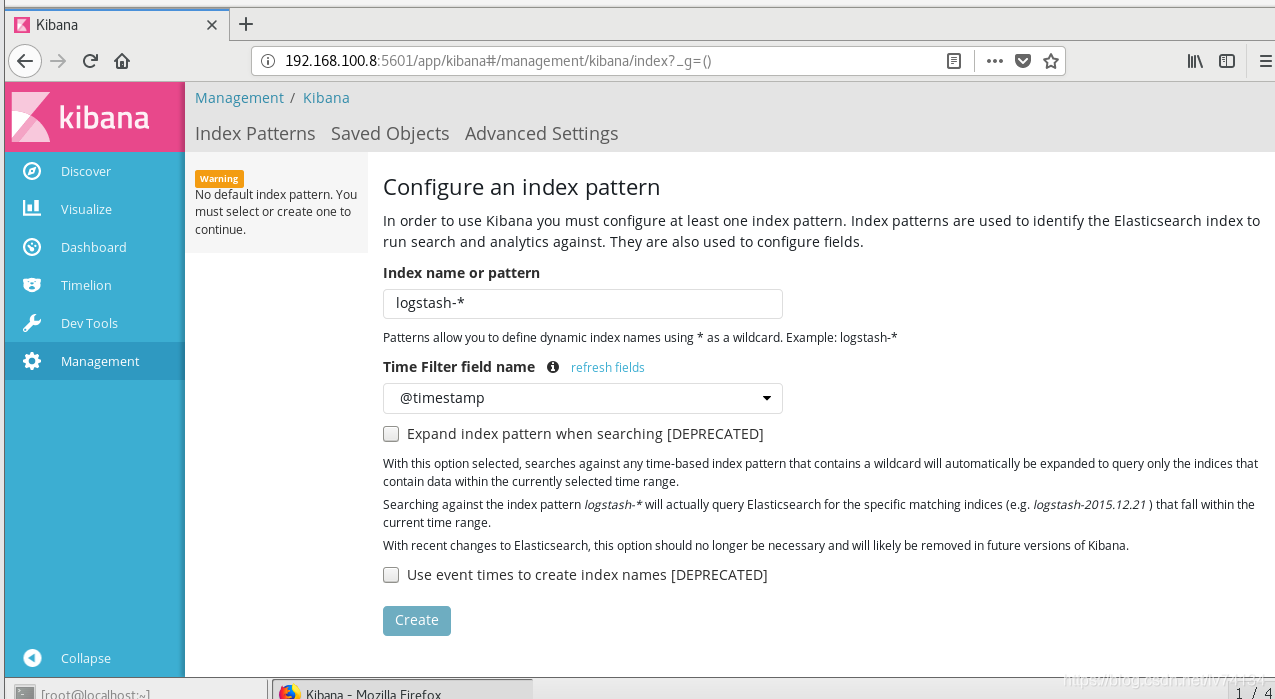Open Management via the gear icon
The height and width of the screenshot is (699, 1275).
coord(32,361)
